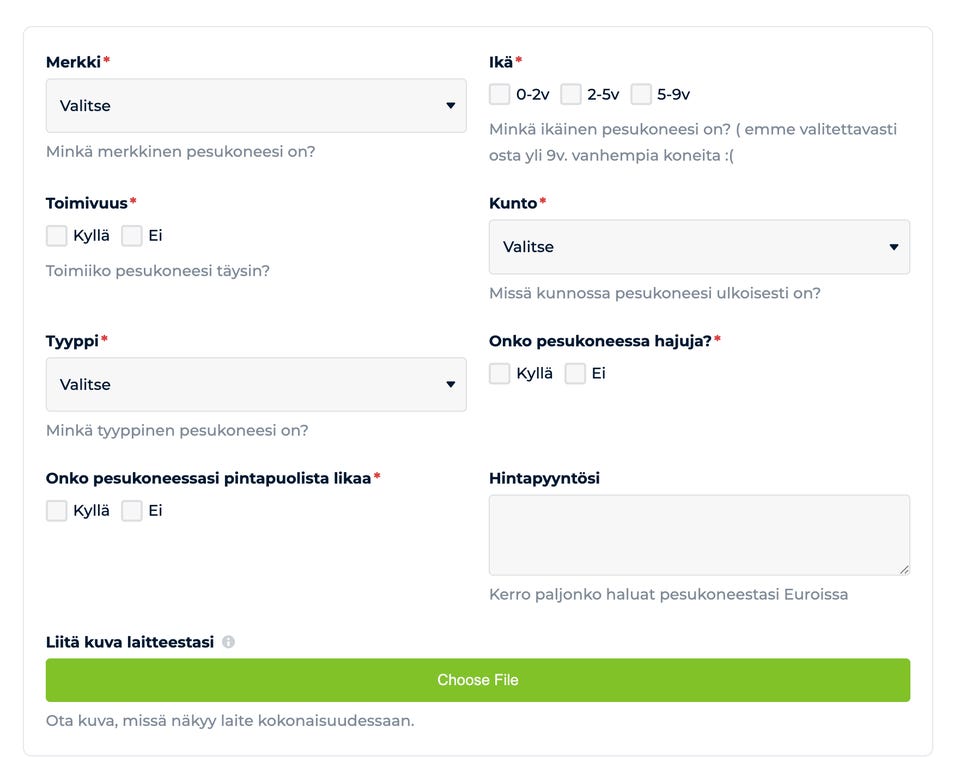Viewport: 960px width, 757px height.
Task: Tick Kyllä for Onko pesukoneessa hajuja
Action: tap(500, 374)
